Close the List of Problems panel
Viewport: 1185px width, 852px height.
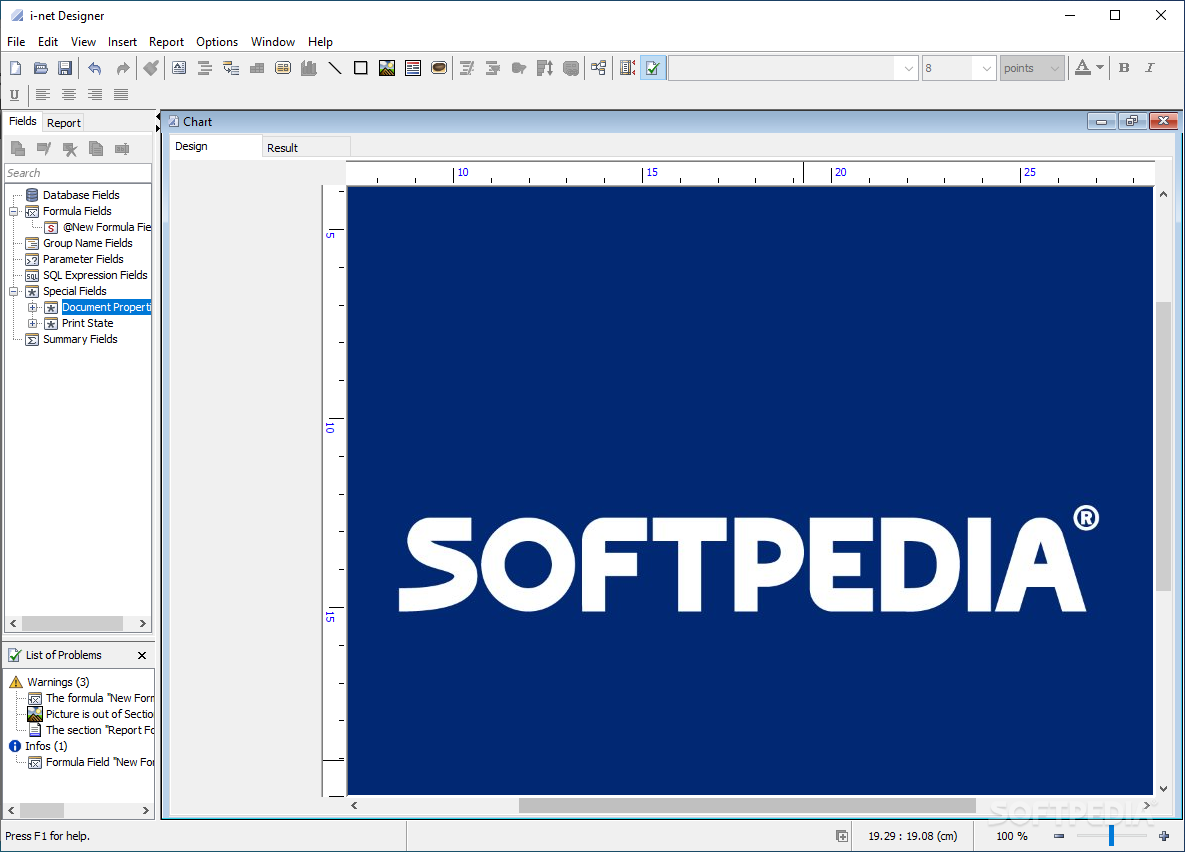(x=142, y=655)
